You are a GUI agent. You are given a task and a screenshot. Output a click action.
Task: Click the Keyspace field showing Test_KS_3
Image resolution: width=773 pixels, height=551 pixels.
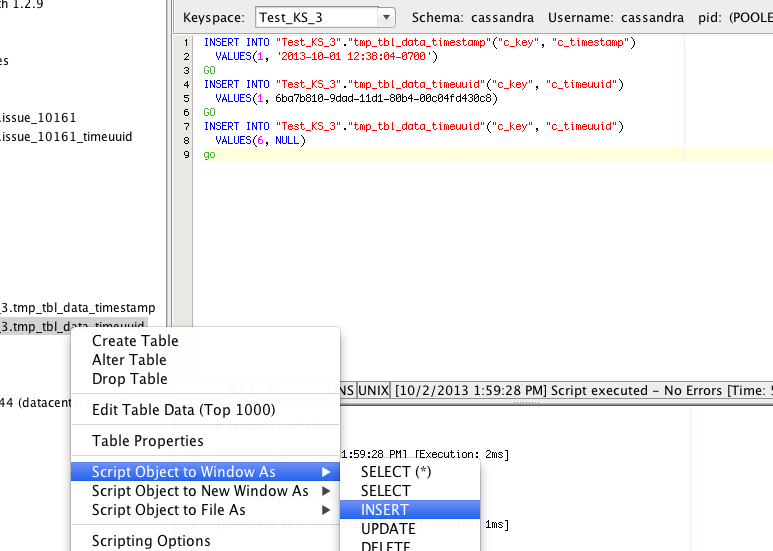point(317,18)
